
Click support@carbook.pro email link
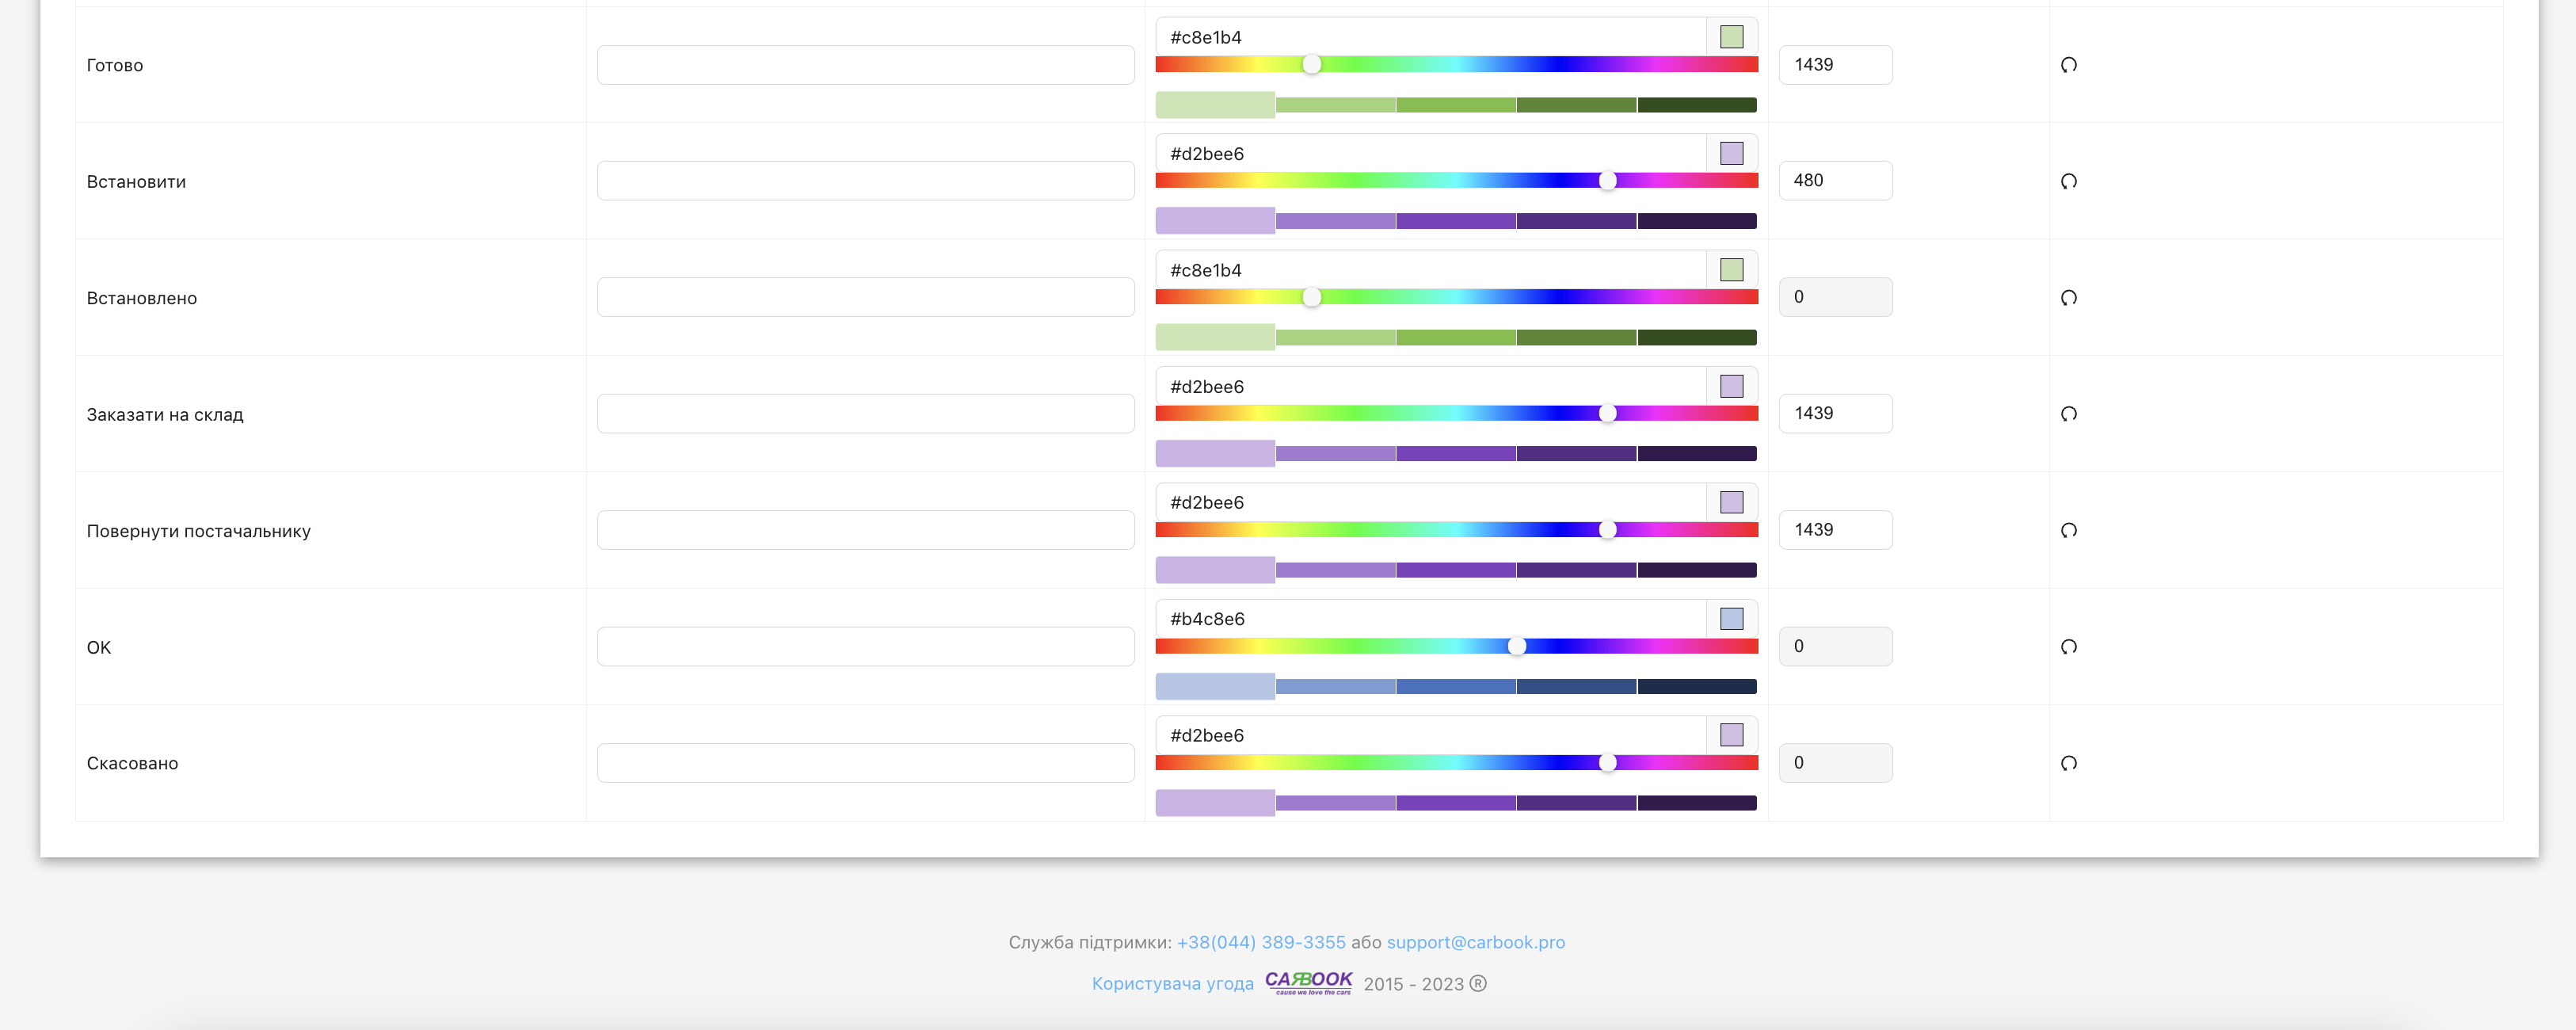1475,942
